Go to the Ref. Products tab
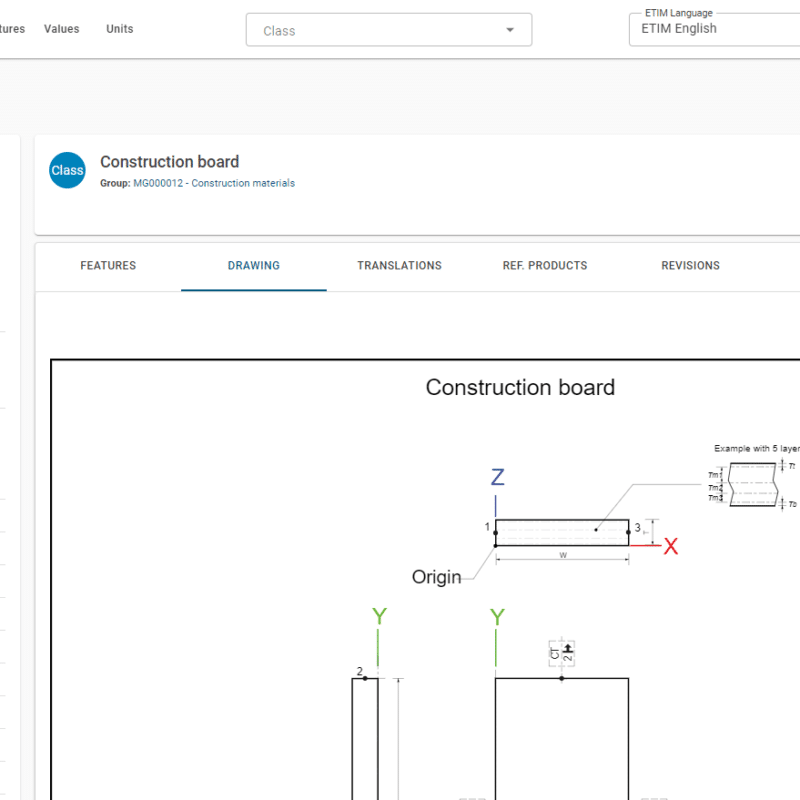 [545, 266]
